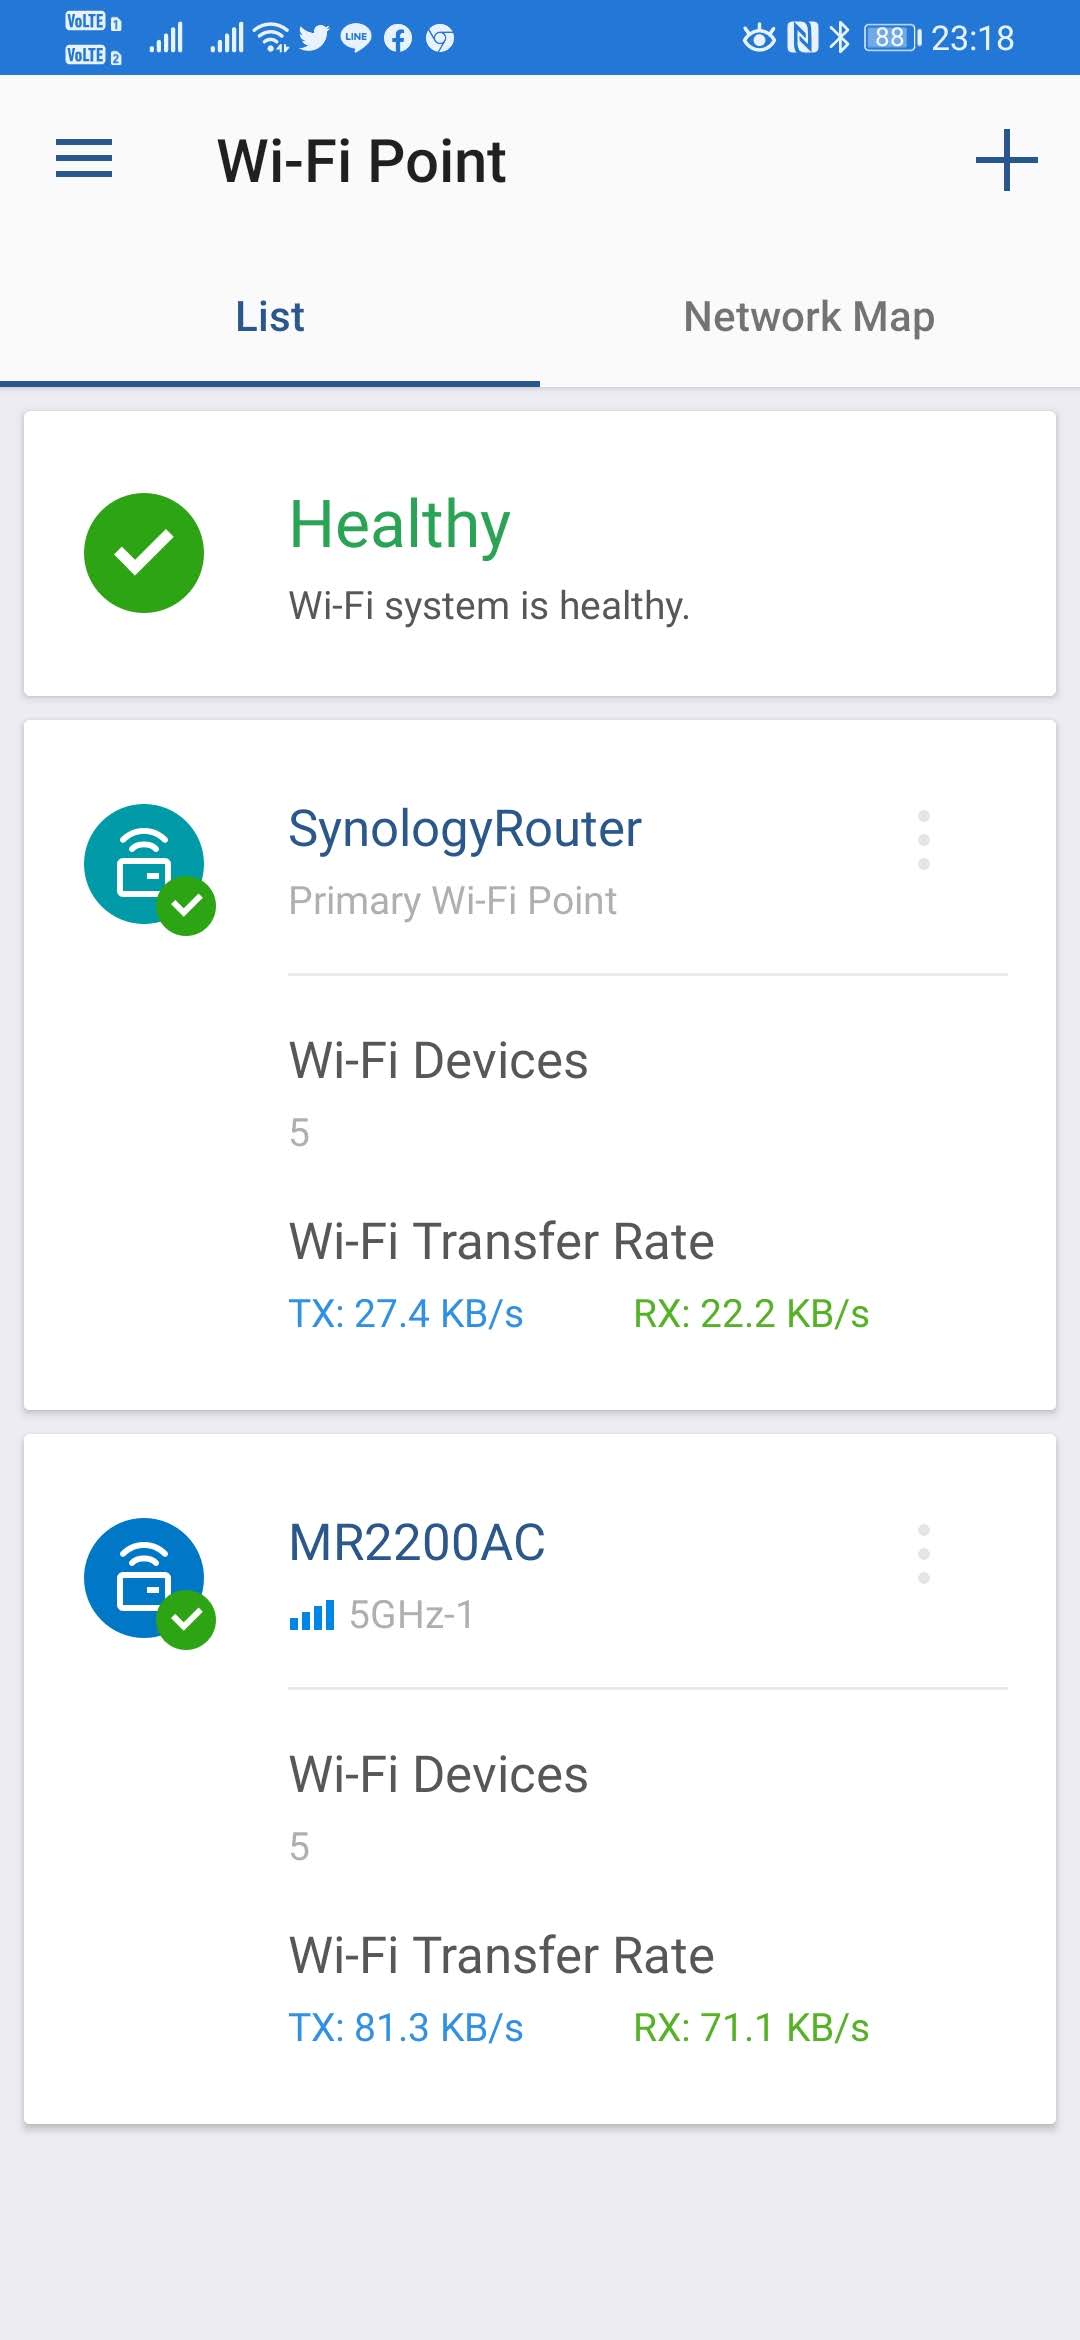Tap Wi-Fi Devices count under SynologyRouter
Viewport: 1080px width, 2340px height.
coord(300,1133)
